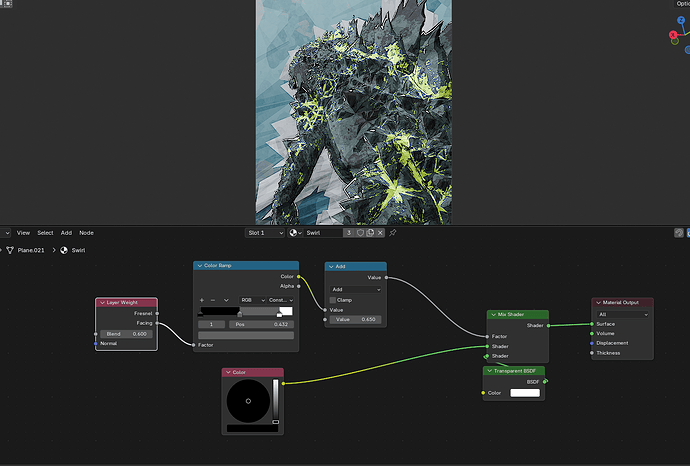The width and height of the screenshot is (690, 466).
Task: Open the Add operation dropdown in math node
Action: [356, 290]
